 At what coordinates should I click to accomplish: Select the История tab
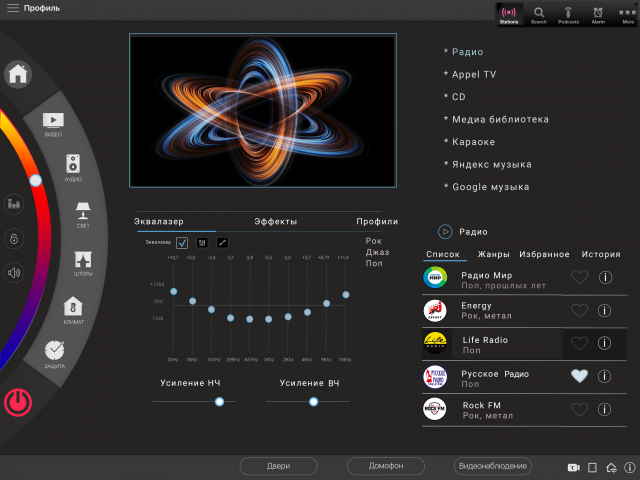(x=601, y=254)
